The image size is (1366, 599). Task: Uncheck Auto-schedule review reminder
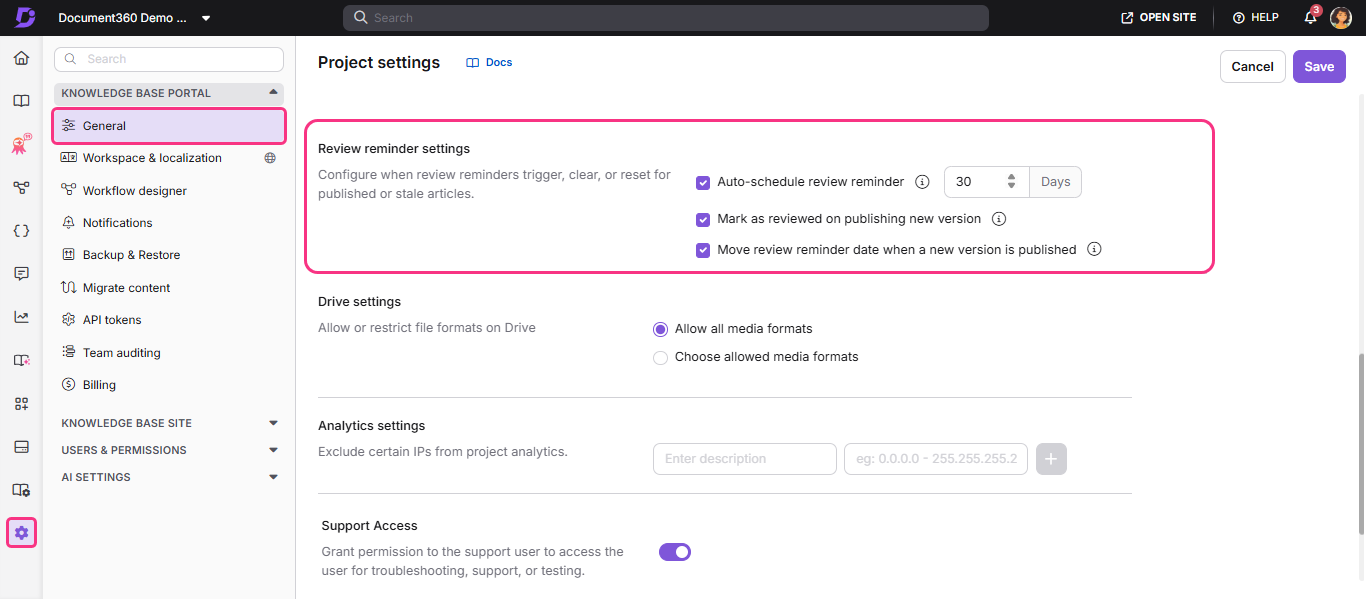[x=703, y=182]
